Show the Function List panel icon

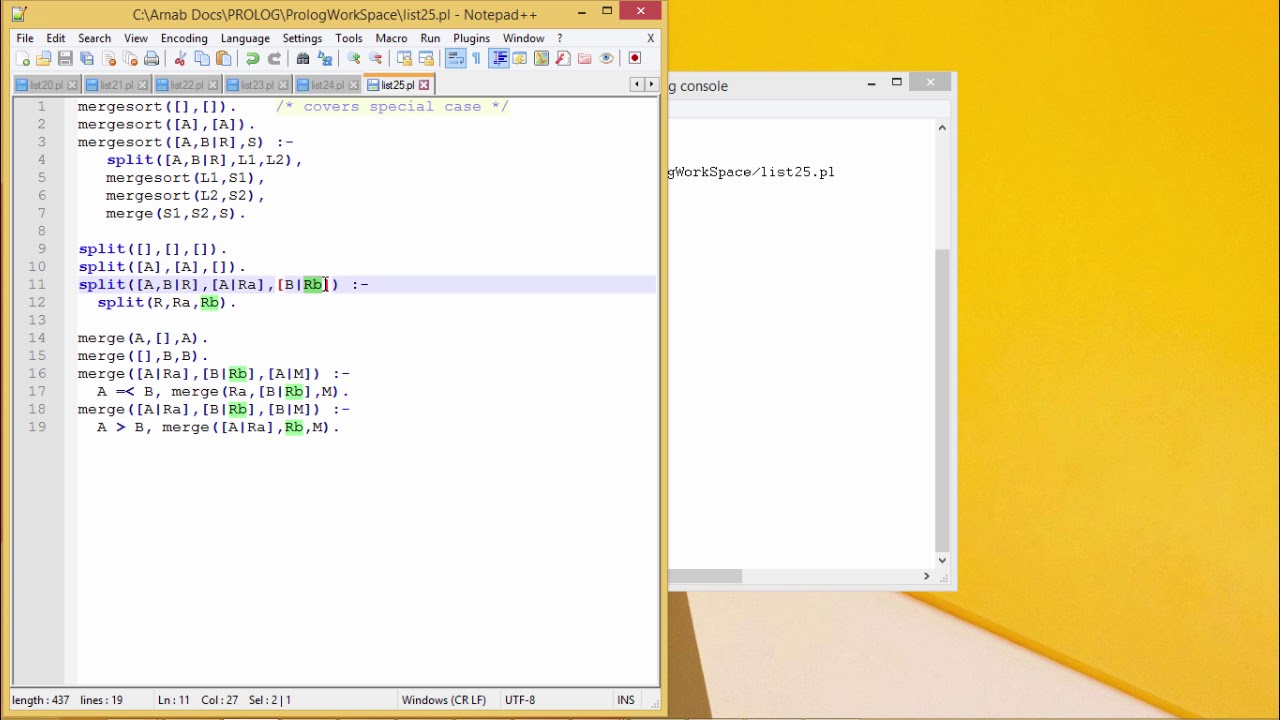[563, 59]
